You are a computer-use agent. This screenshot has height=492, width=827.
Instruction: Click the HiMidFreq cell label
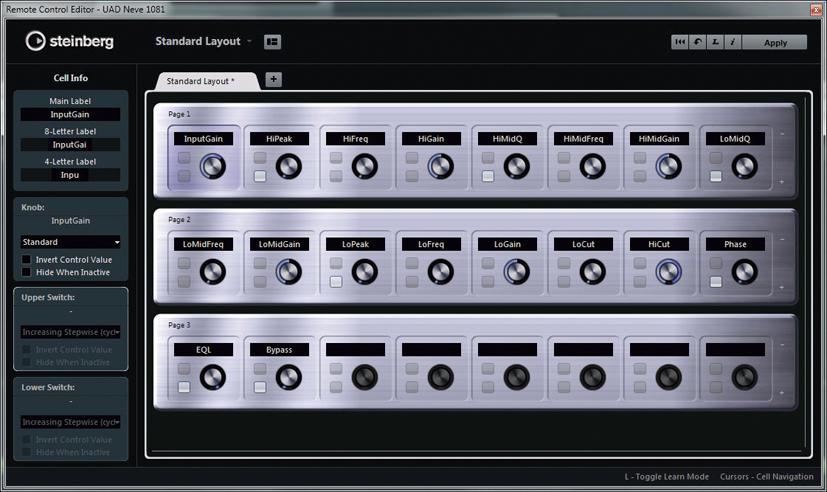583,139
